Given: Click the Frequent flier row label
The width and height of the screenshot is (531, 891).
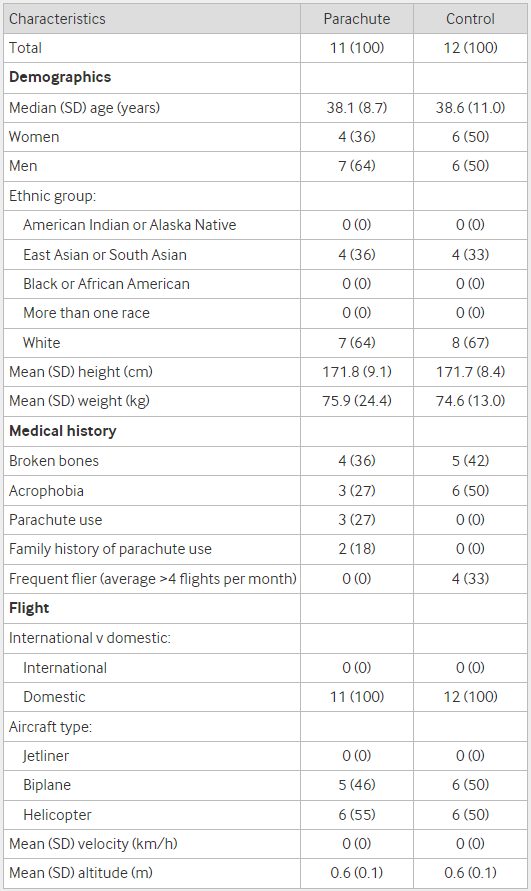Looking at the screenshot, I should coord(152,579).
